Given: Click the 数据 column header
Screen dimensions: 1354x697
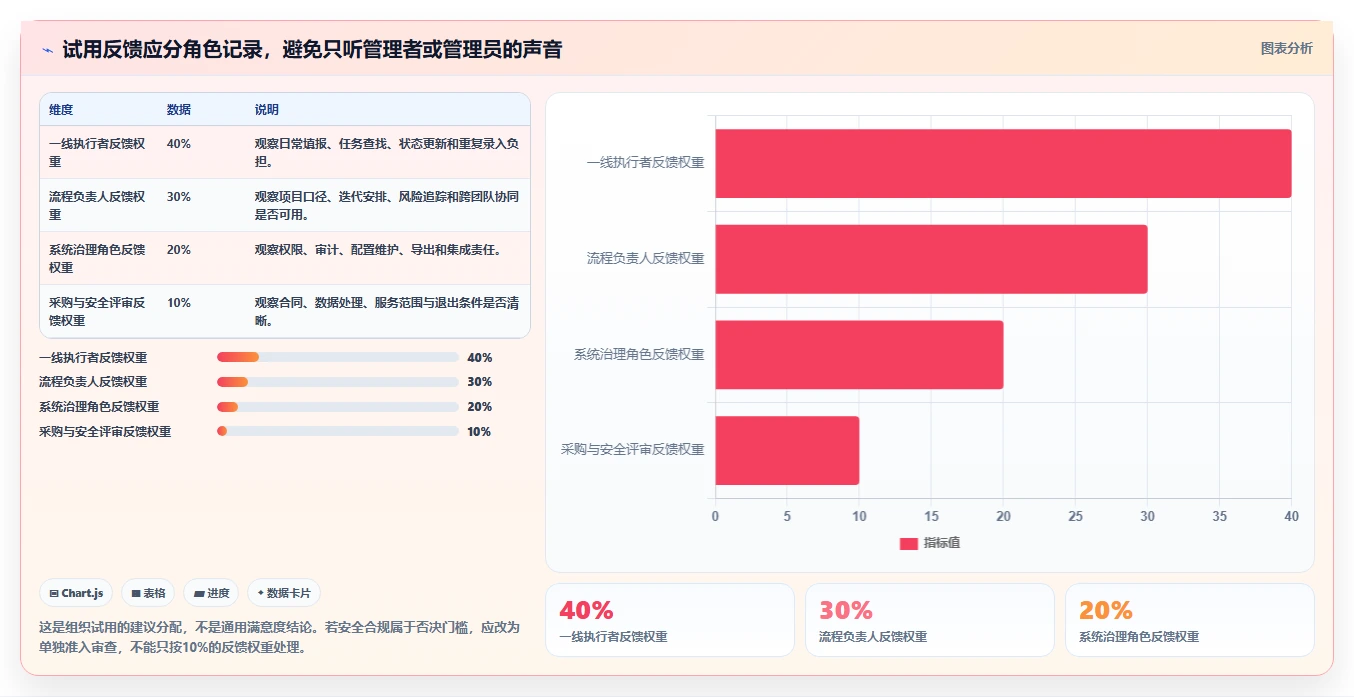Looking at the screenshot, I should click(179, 110).
